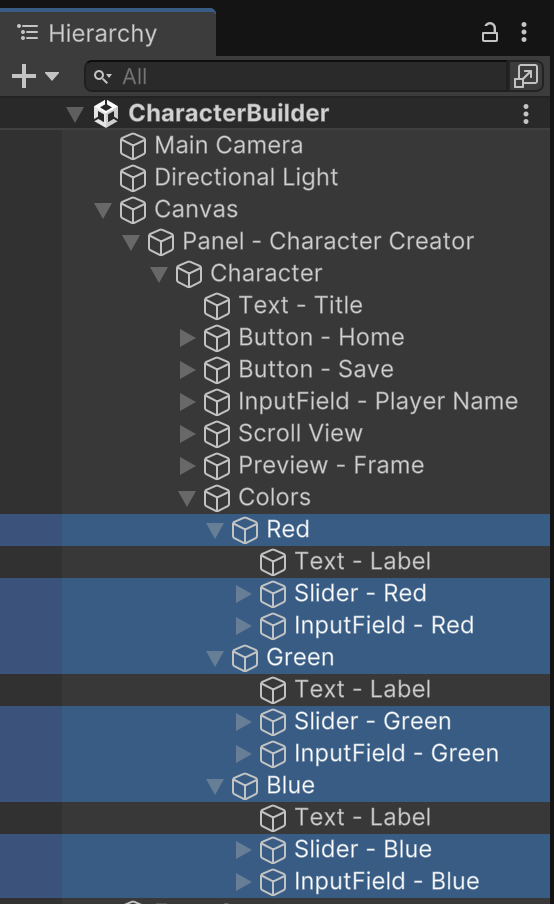This screenshot has height=904, width=554.
Task: Click the Hierarchy search field
Action: (x=296, y=76)
